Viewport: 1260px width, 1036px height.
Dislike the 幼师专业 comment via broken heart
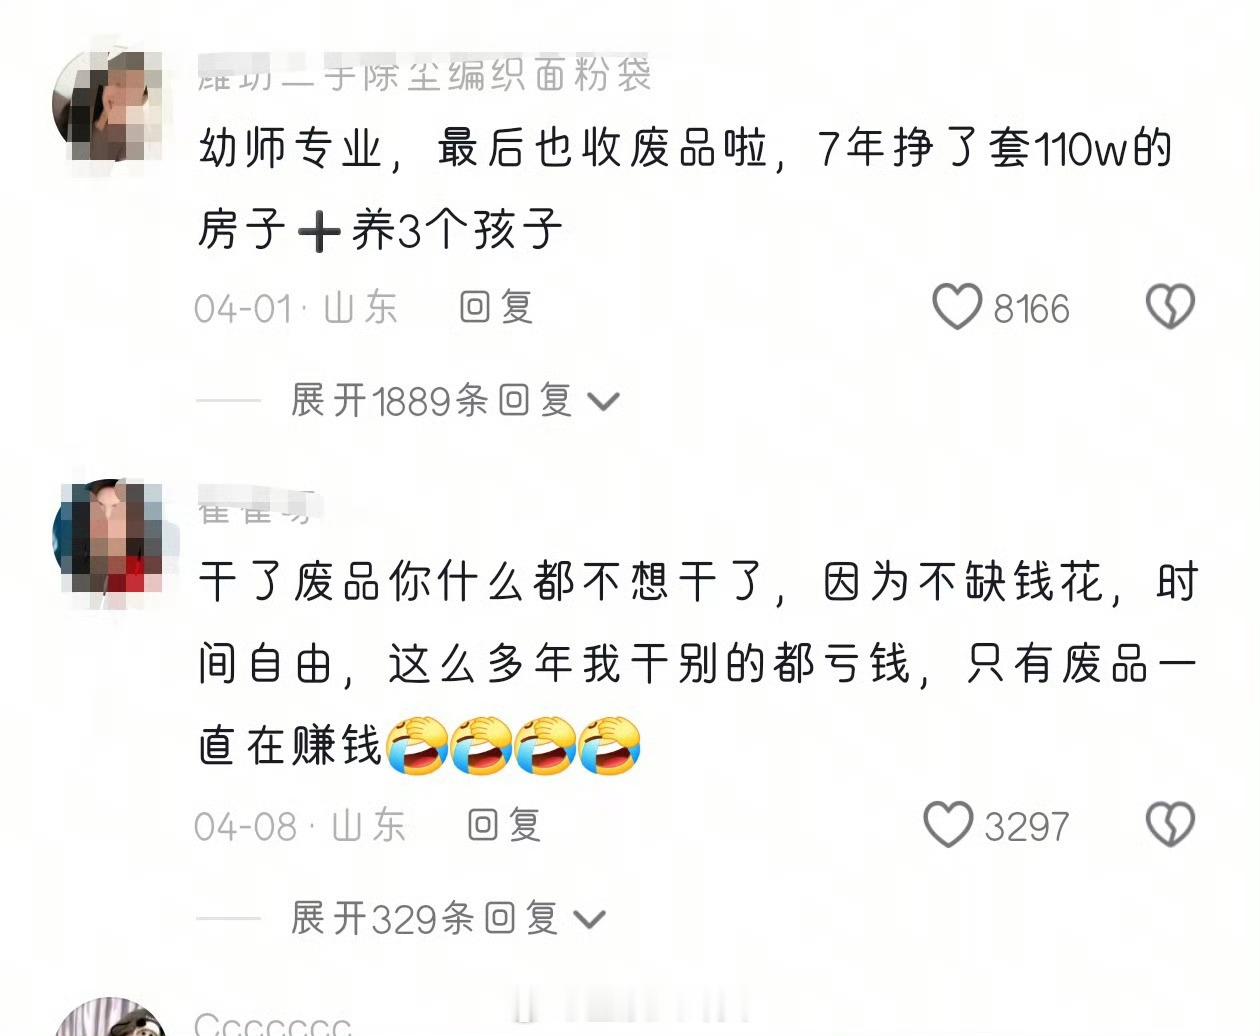(x=1170, y=306)
